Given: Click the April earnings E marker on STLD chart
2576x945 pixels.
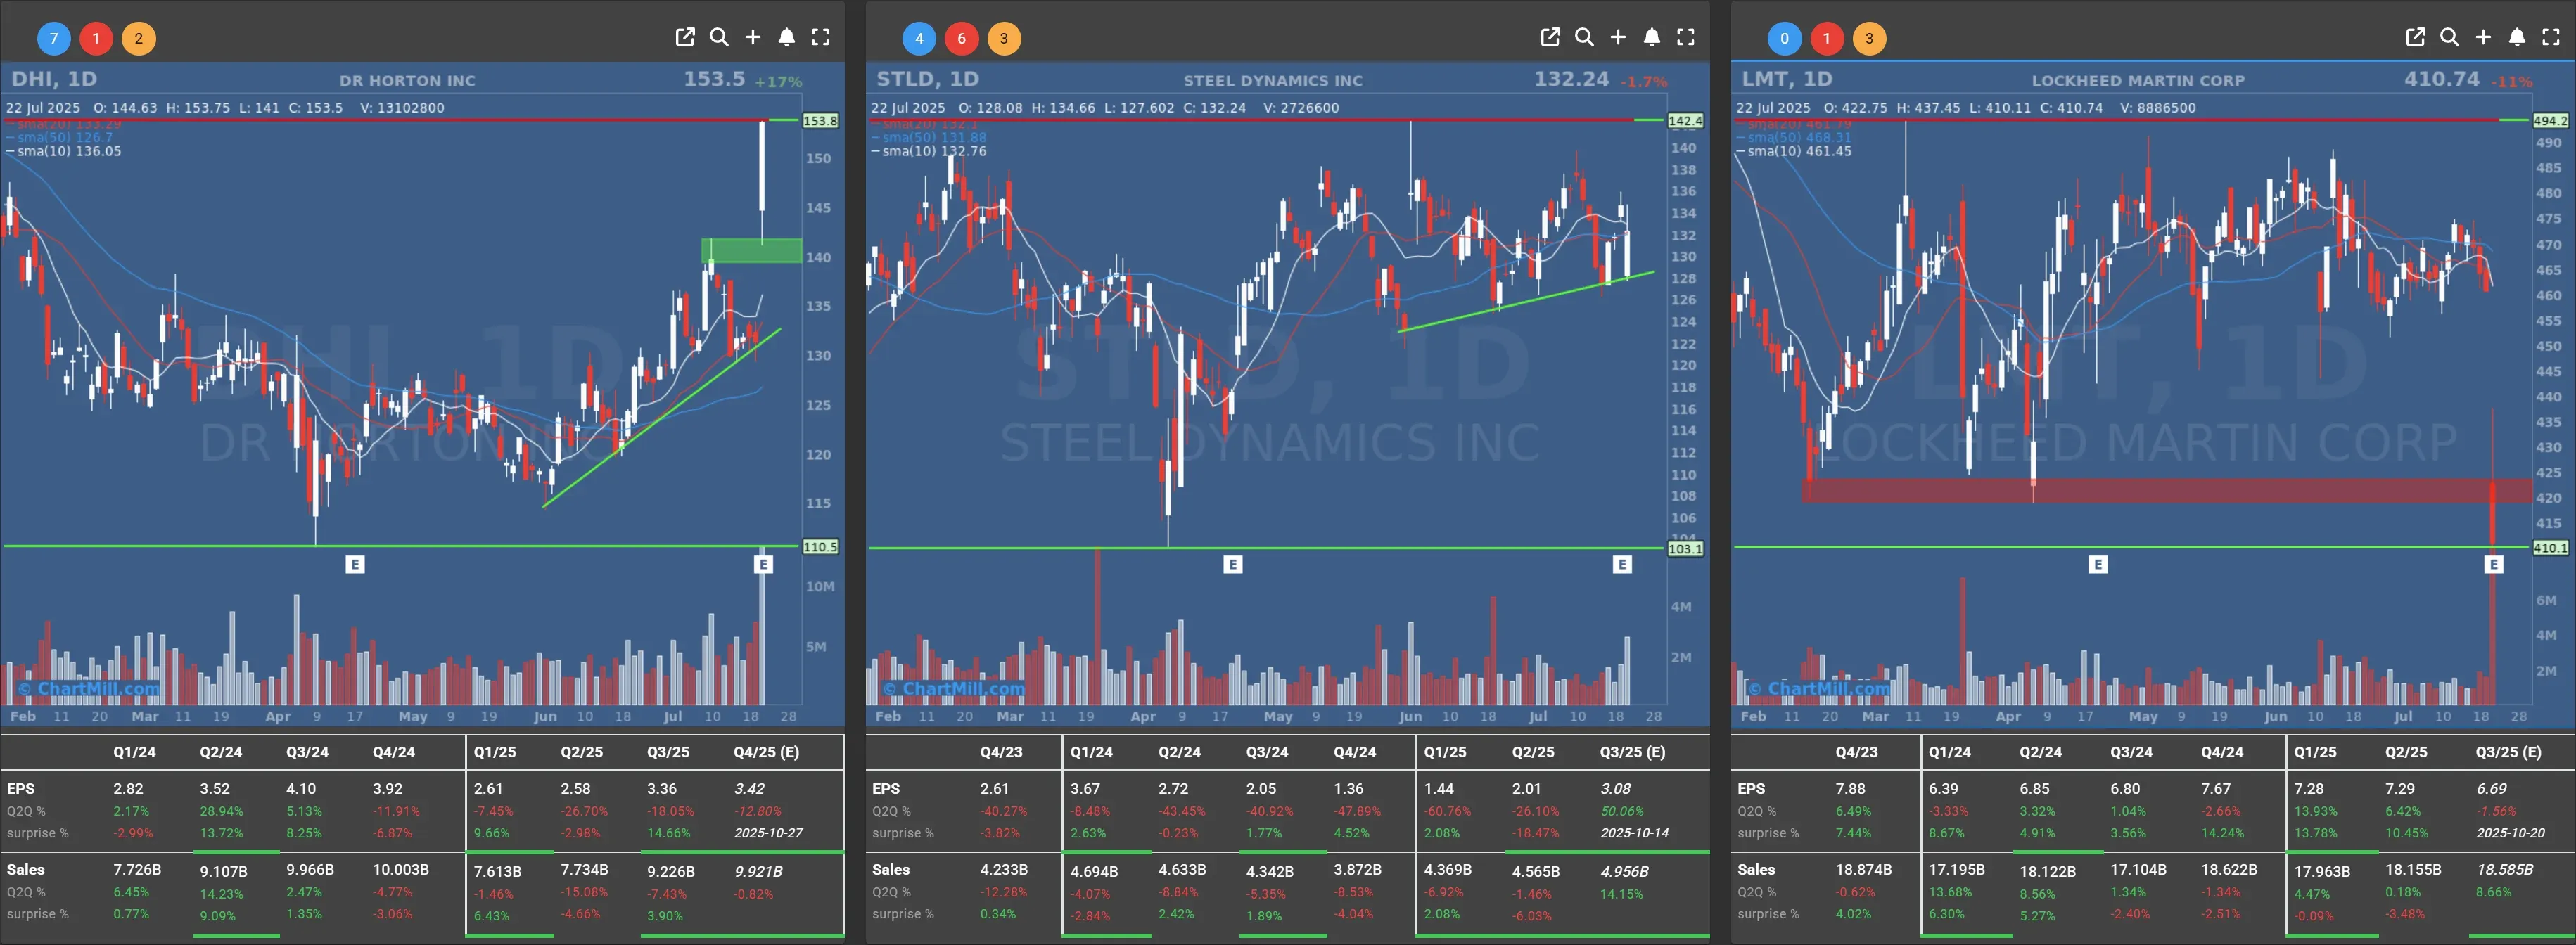Looking at the screenshot, I should pos(1232,564).
